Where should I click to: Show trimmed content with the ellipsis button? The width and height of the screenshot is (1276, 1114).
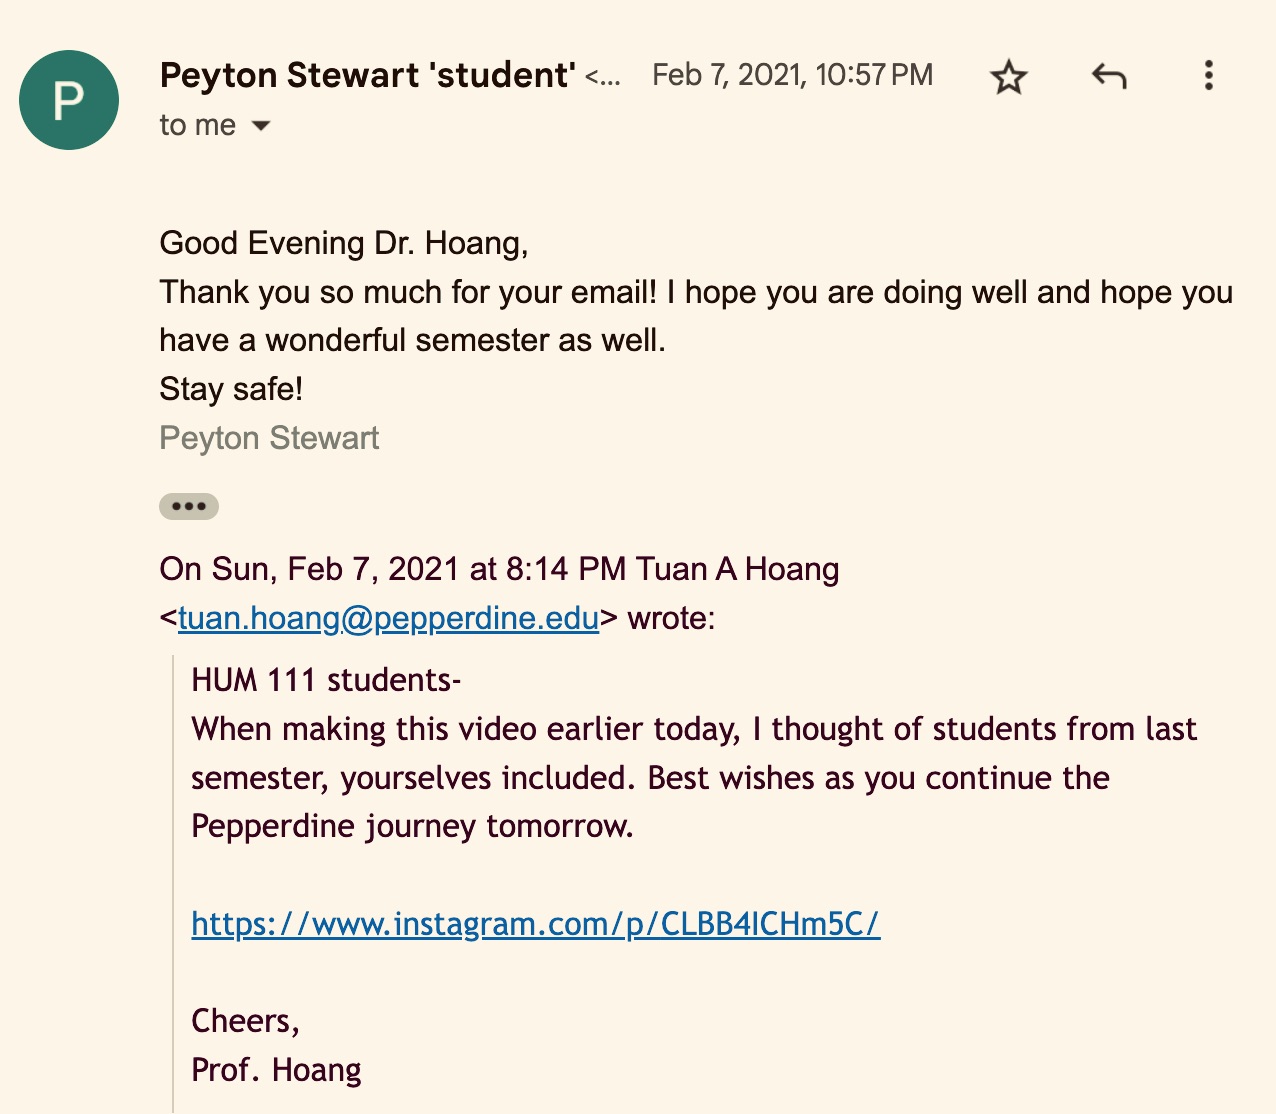(x=189, y=506)
